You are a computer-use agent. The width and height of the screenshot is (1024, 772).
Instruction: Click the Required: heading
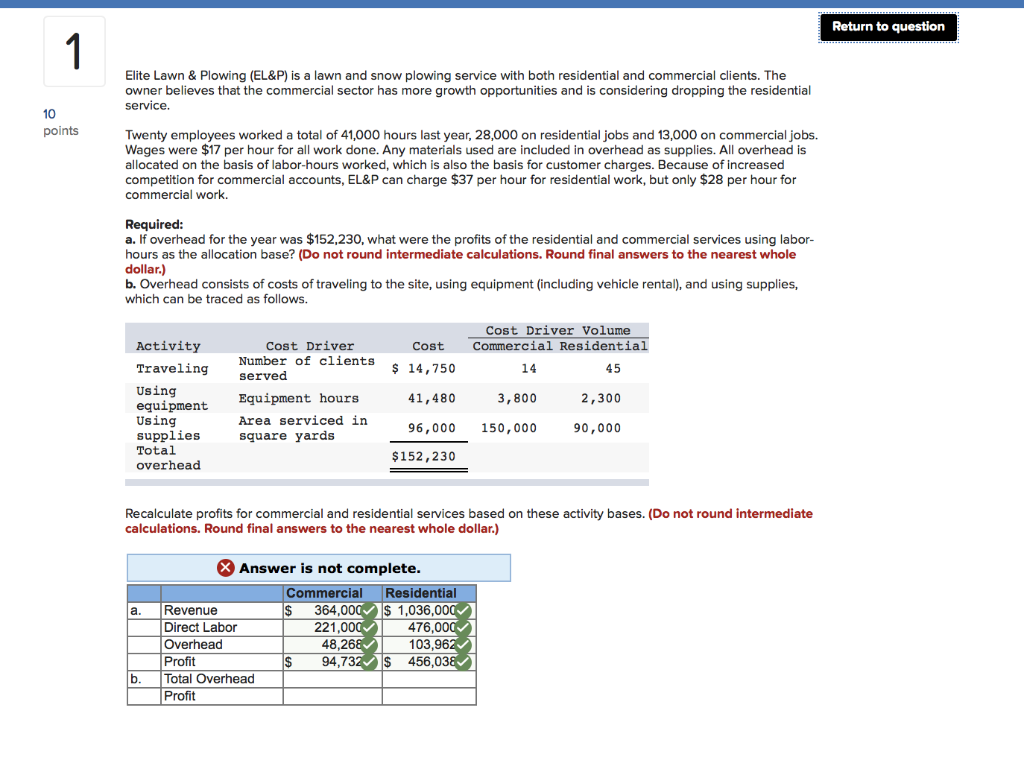154,225
